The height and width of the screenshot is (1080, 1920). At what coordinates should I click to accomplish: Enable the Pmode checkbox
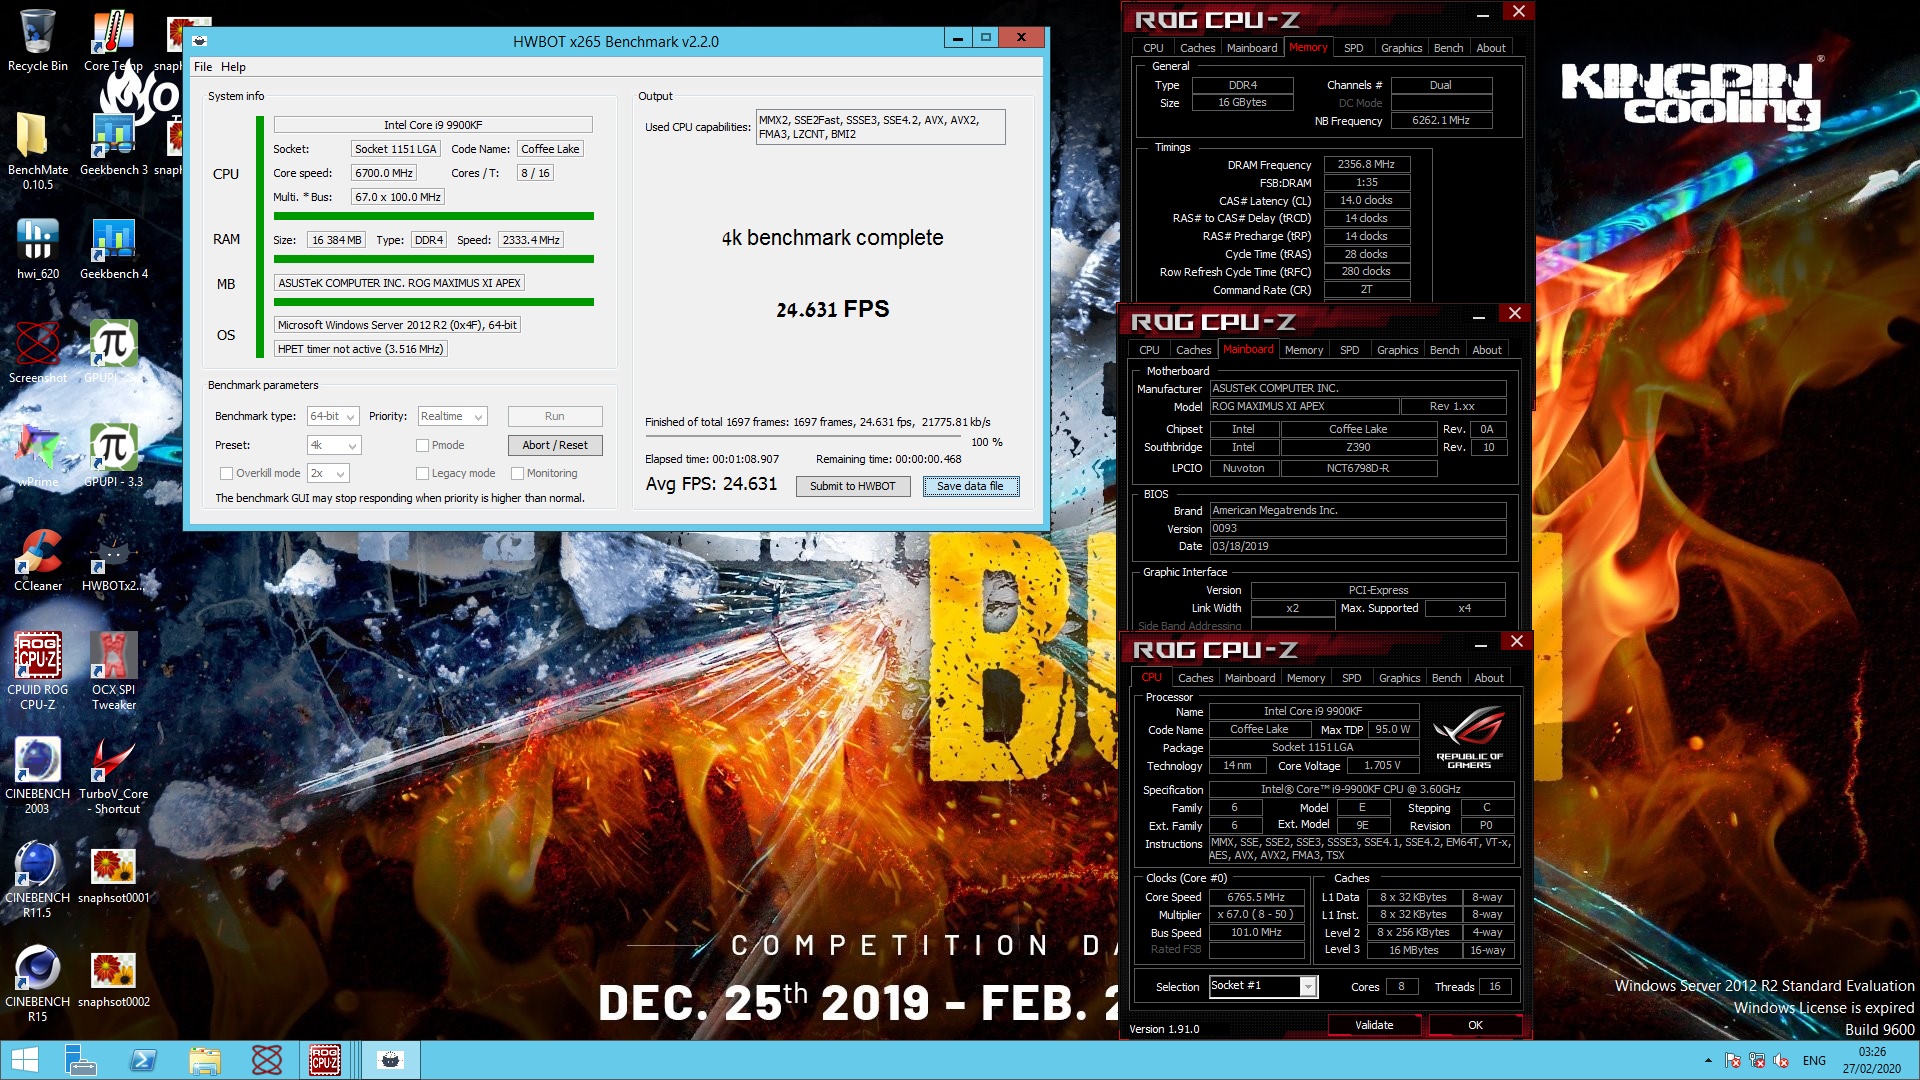[x=423, y=445]
